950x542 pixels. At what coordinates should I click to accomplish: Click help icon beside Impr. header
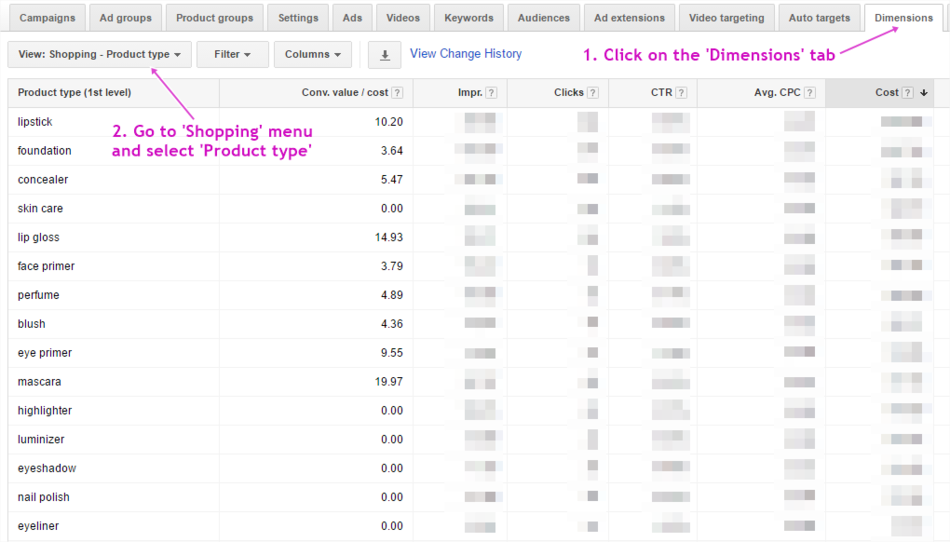coord(491,93)
